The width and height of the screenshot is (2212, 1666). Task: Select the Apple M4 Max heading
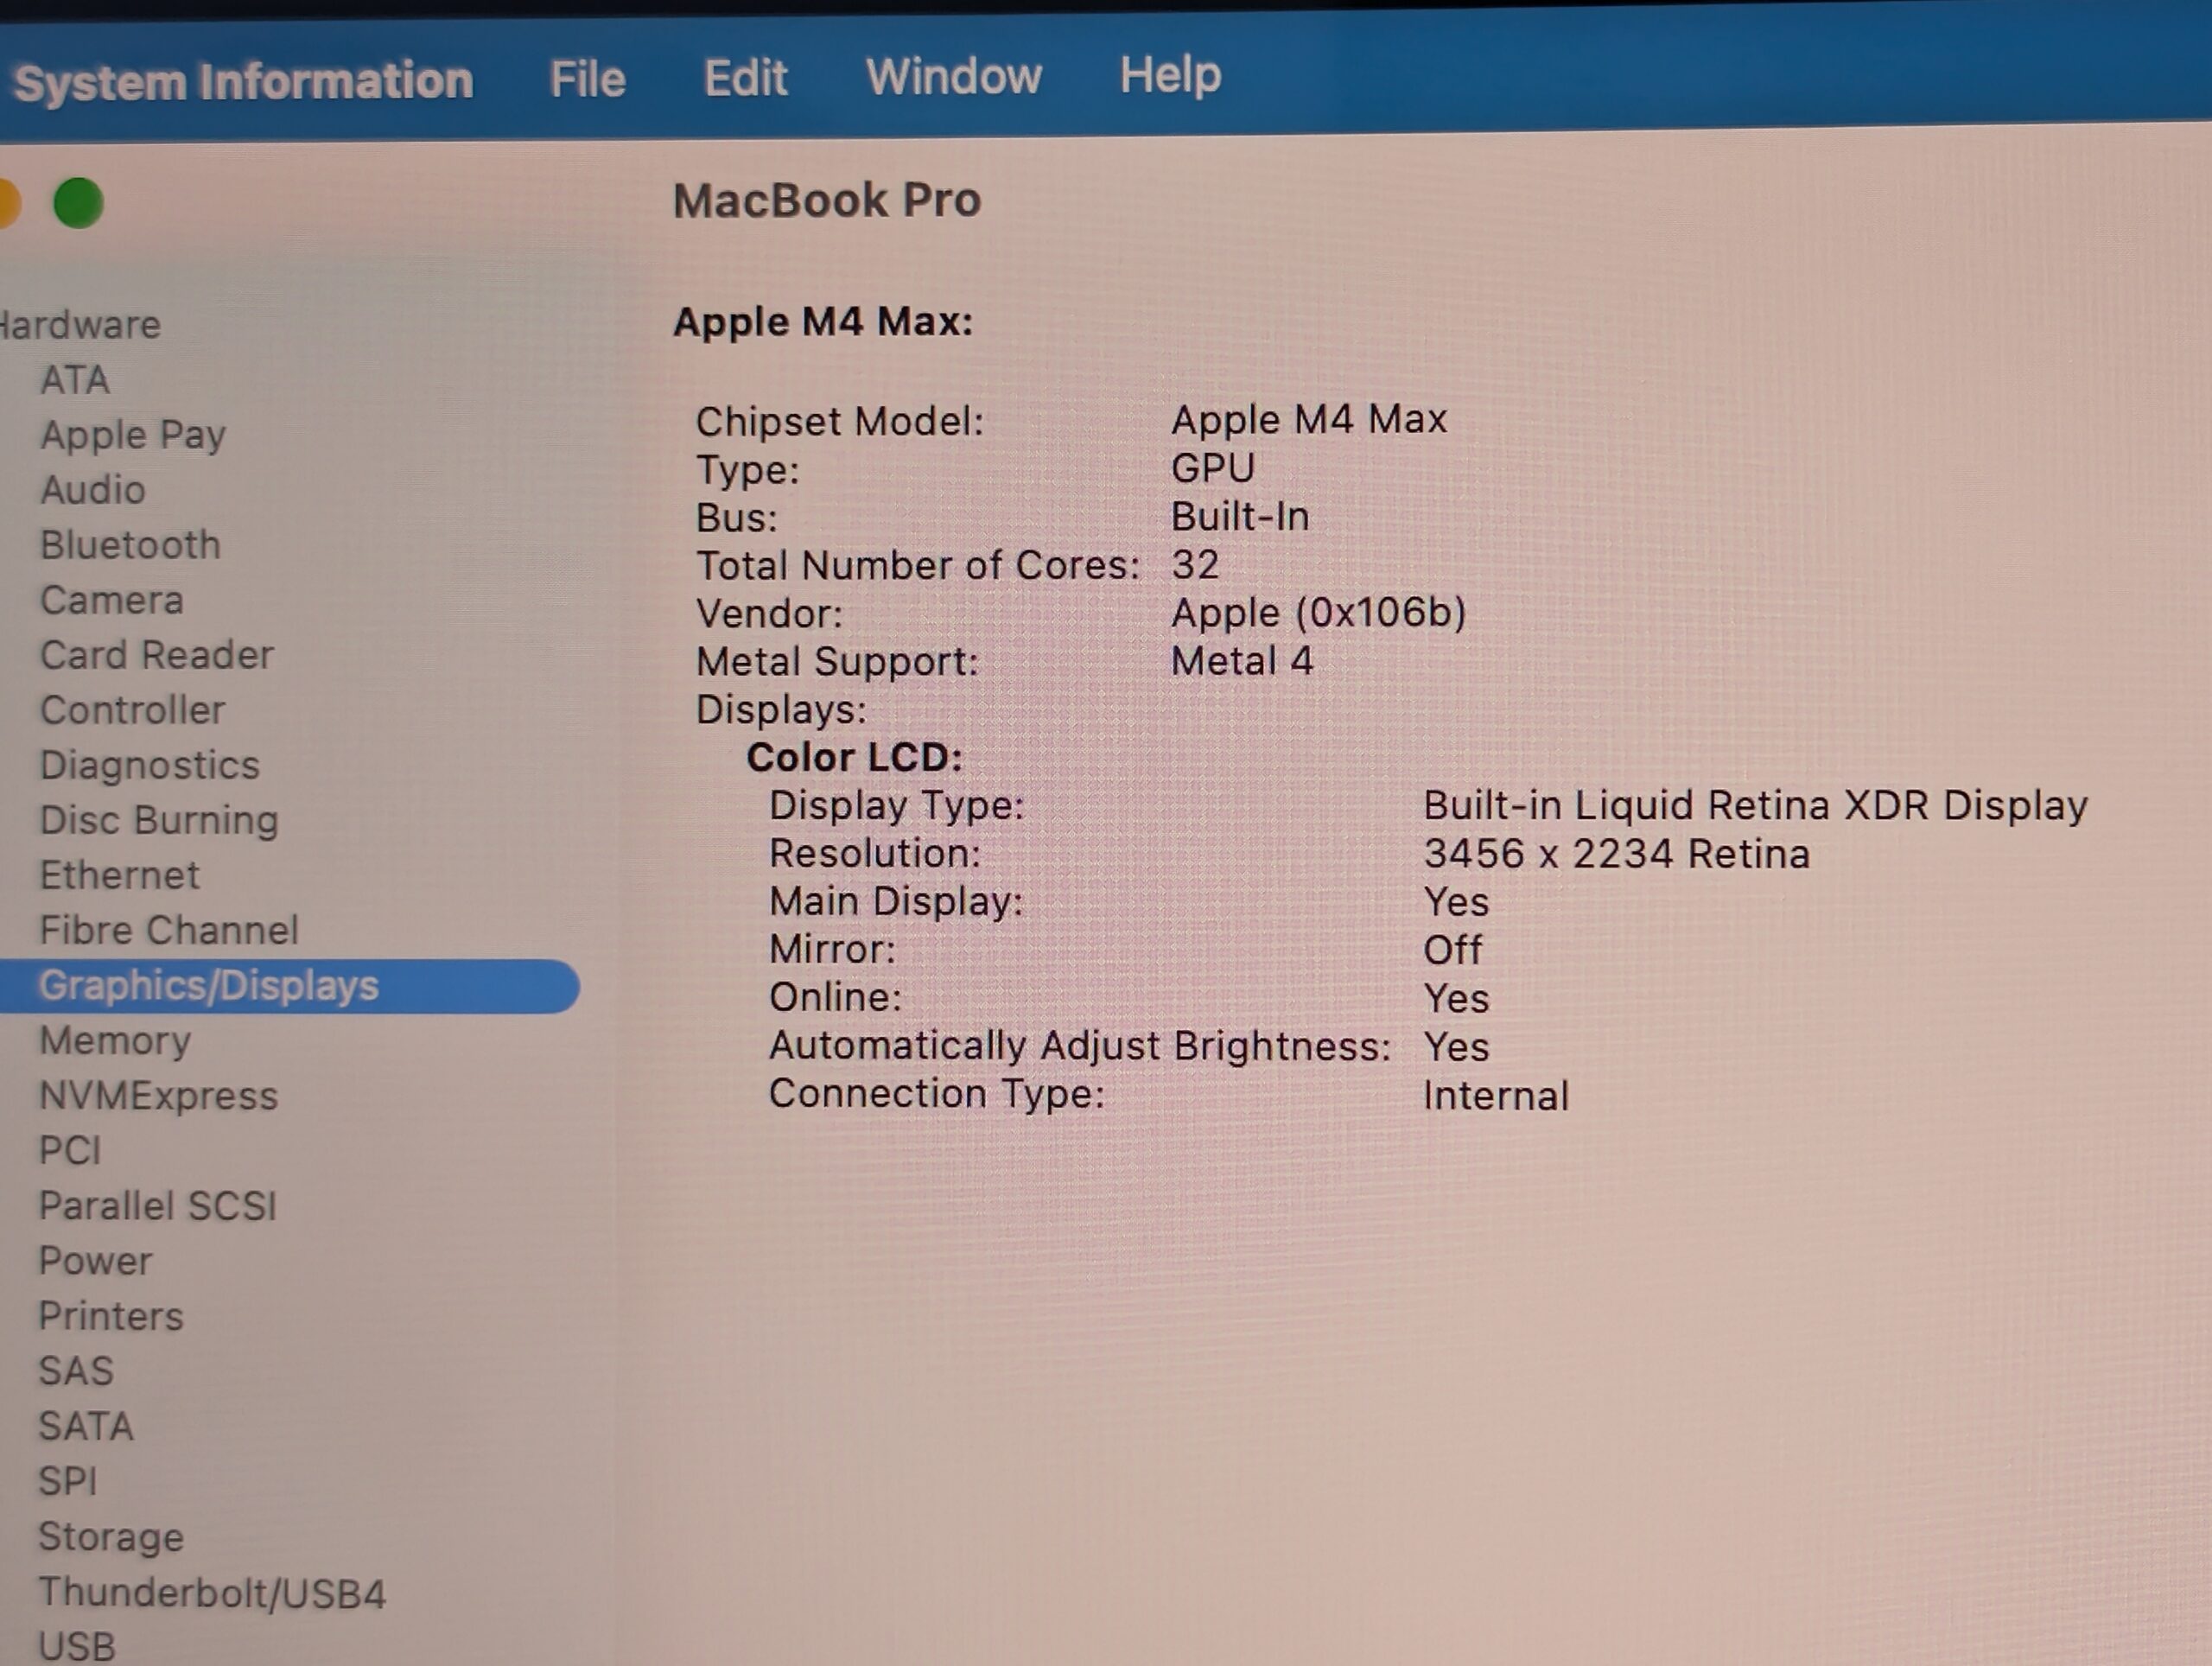click(x=822, y=322)
